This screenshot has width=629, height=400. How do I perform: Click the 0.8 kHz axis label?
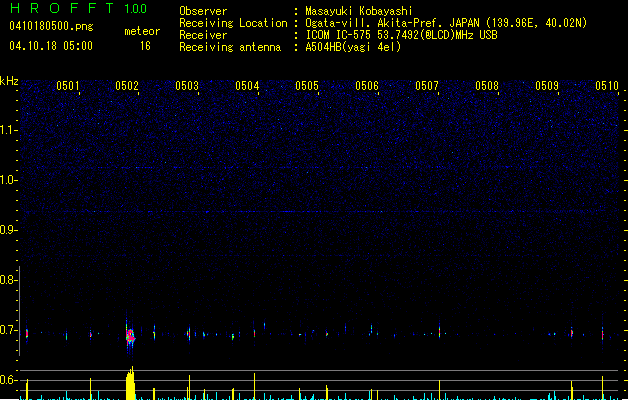8,280
